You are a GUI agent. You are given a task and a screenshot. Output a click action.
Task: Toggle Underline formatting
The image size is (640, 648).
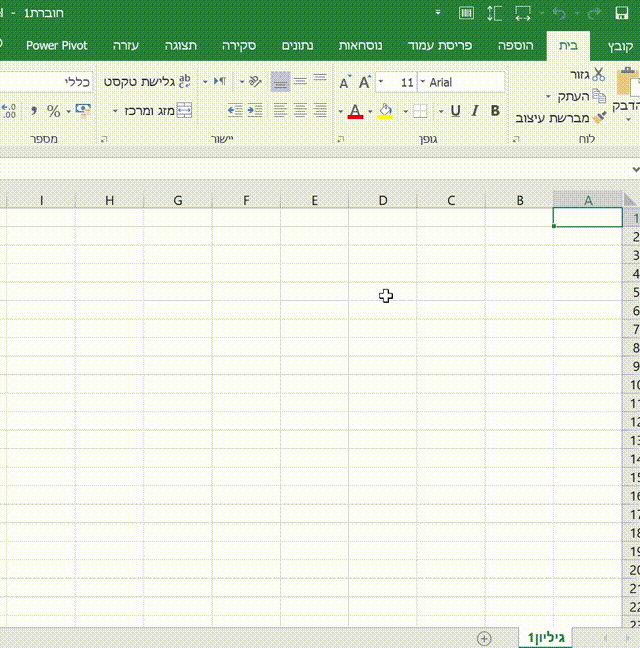[x=455, y=110]
